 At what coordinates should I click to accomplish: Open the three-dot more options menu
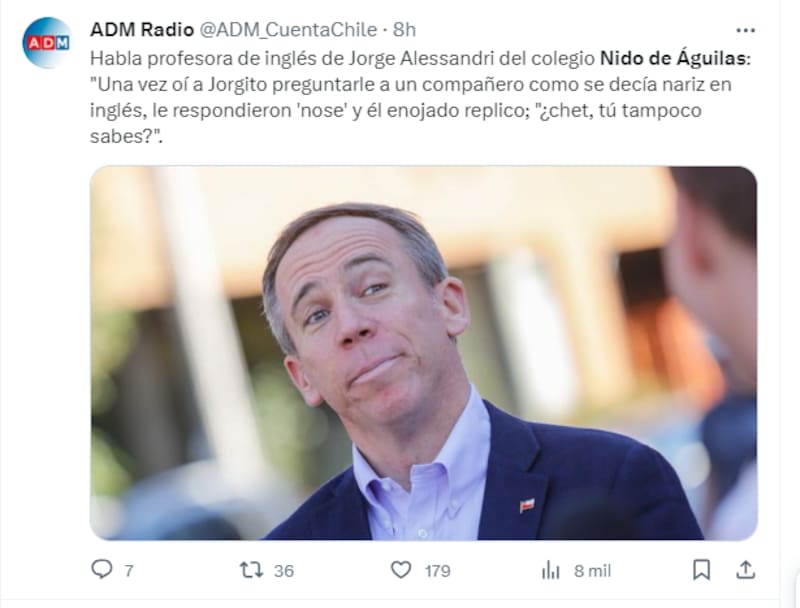tap(745, 31)
